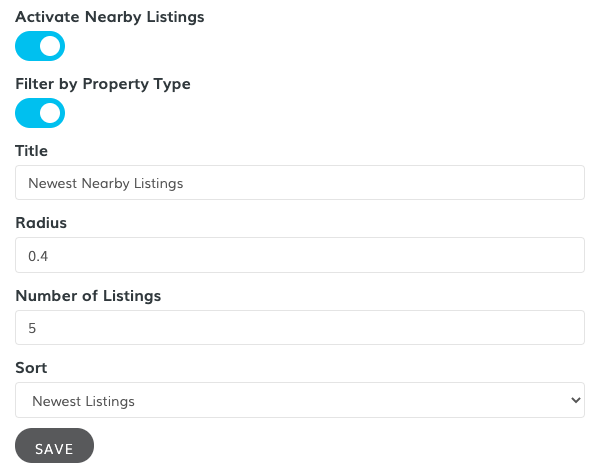This screenshot has width=600, height=475.
Task: Click the knob of Filter by Property Type toggle
Action: 51,113
